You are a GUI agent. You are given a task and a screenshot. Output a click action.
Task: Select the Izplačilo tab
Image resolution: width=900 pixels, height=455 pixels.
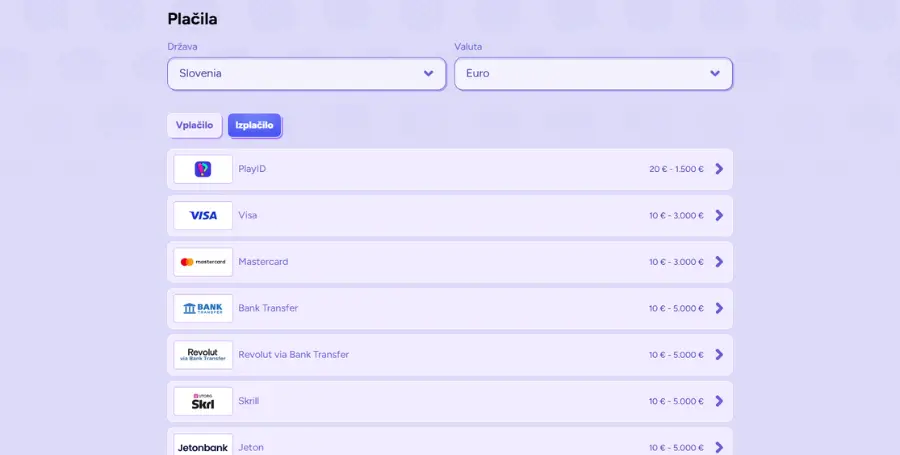pos(254,125)
